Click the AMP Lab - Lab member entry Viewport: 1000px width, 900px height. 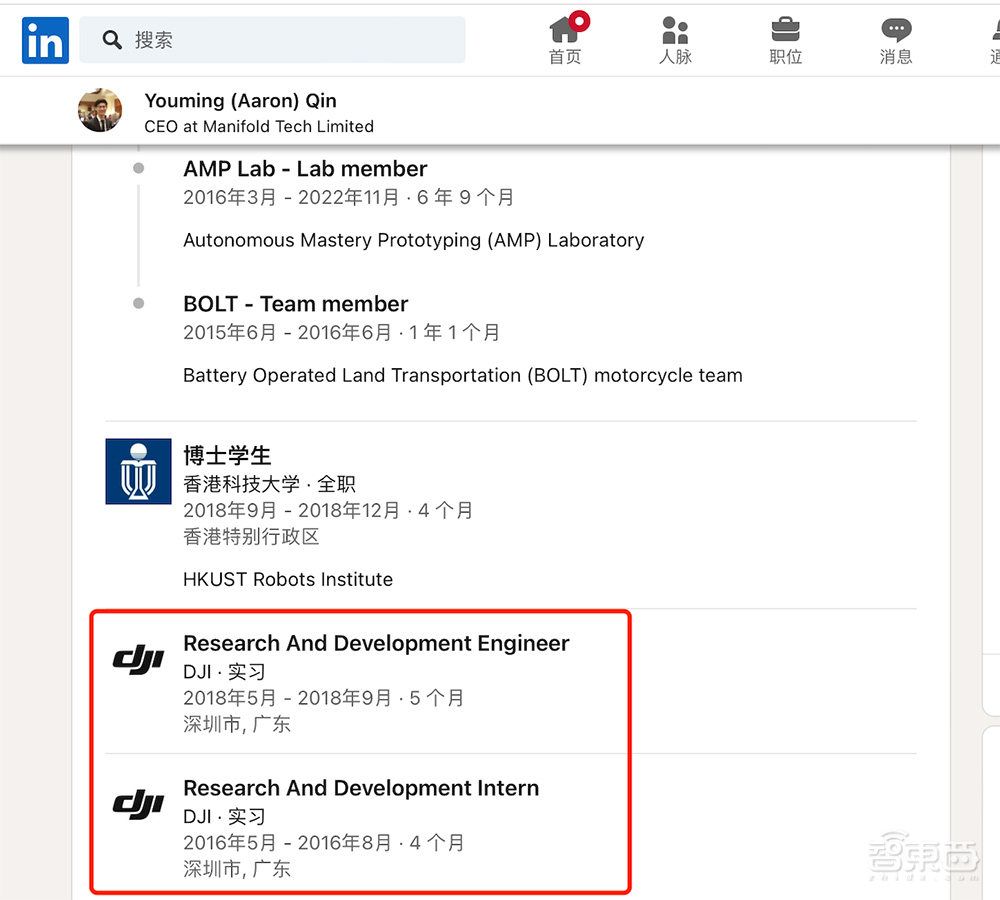304,168
